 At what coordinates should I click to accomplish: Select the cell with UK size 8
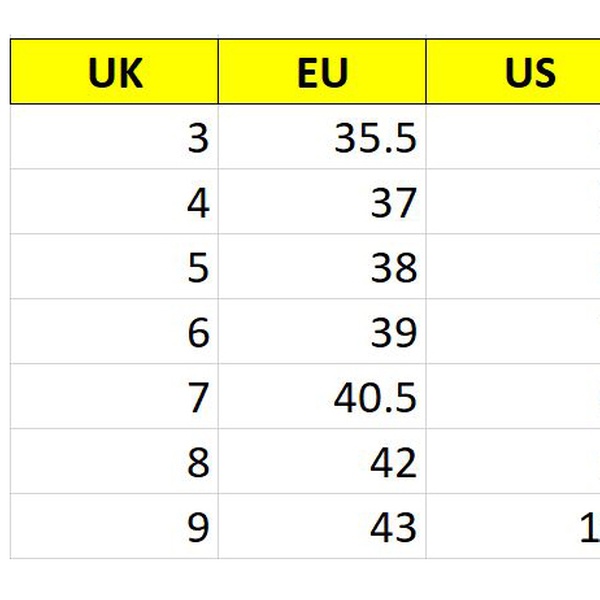click(114, 462)
